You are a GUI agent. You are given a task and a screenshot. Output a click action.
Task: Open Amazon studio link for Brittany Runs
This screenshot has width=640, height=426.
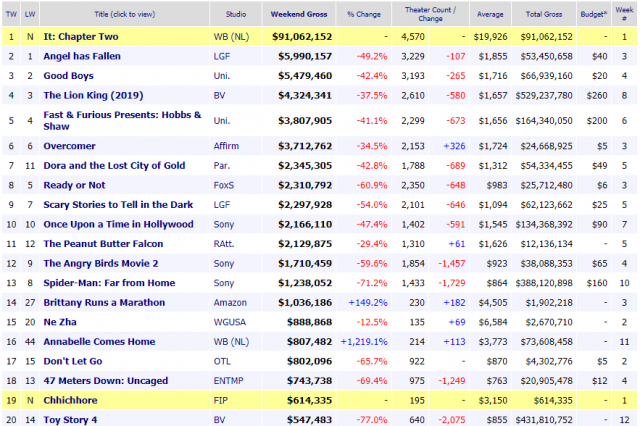(230, 303)
